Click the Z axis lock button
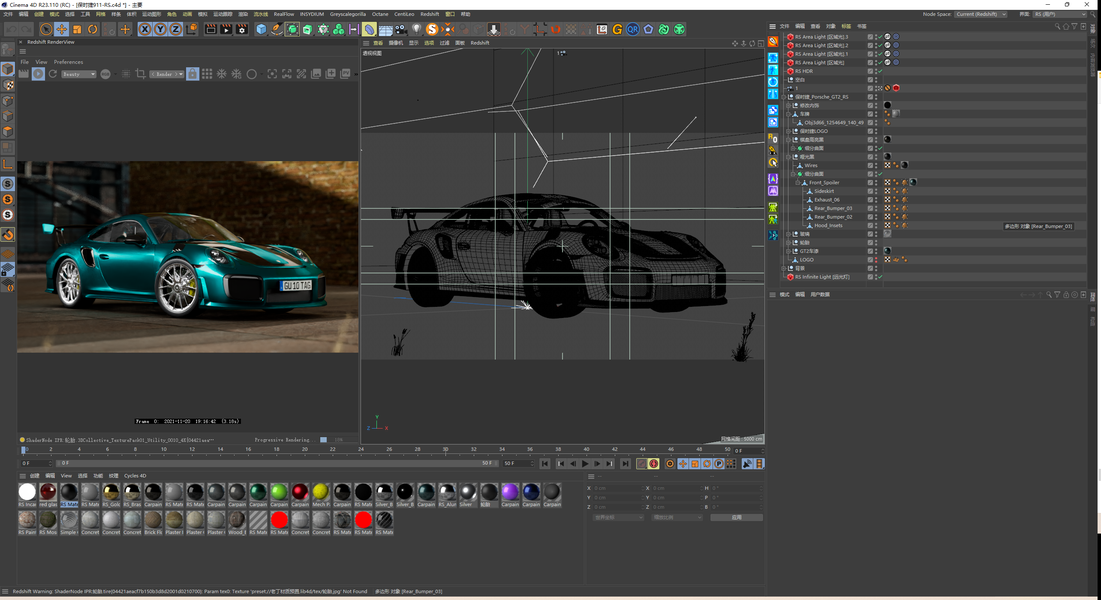Screen dimensions: 1101x600 point(176,30)
